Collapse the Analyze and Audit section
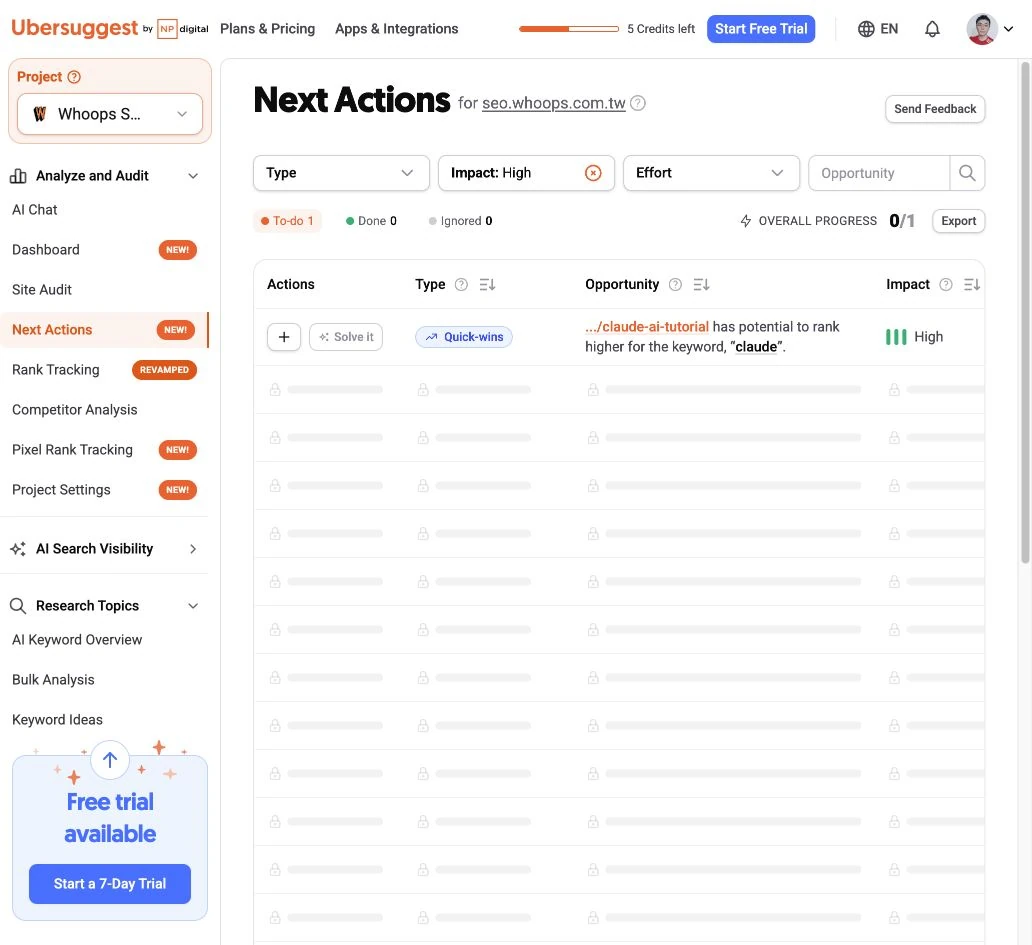1032x945 pixels. point(193,176)
